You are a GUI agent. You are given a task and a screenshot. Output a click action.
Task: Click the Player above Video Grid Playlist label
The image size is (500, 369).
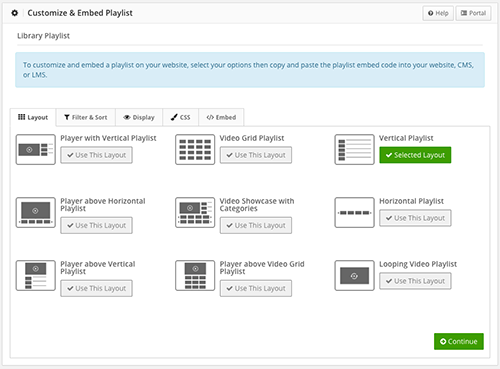[262, 268]
